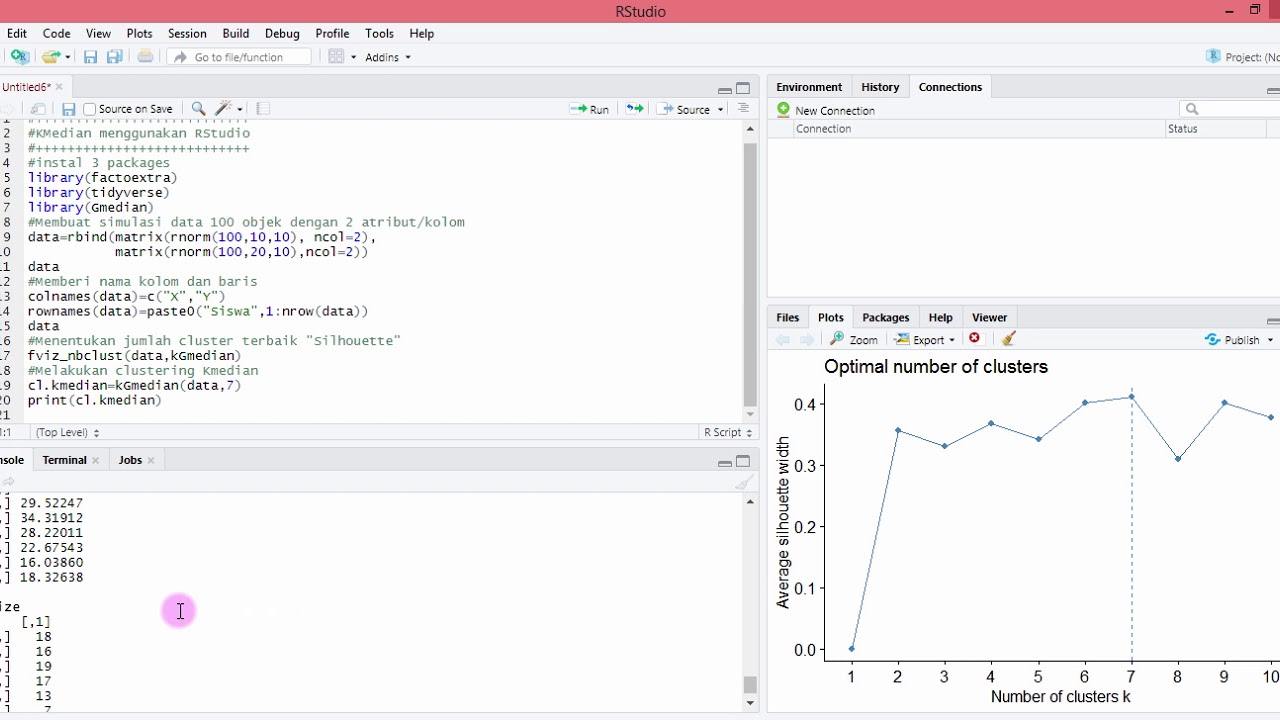The height and width of the screenshot is (720, 1280).
Task: Switch to the Viewer tab
Action: point(989,317)
